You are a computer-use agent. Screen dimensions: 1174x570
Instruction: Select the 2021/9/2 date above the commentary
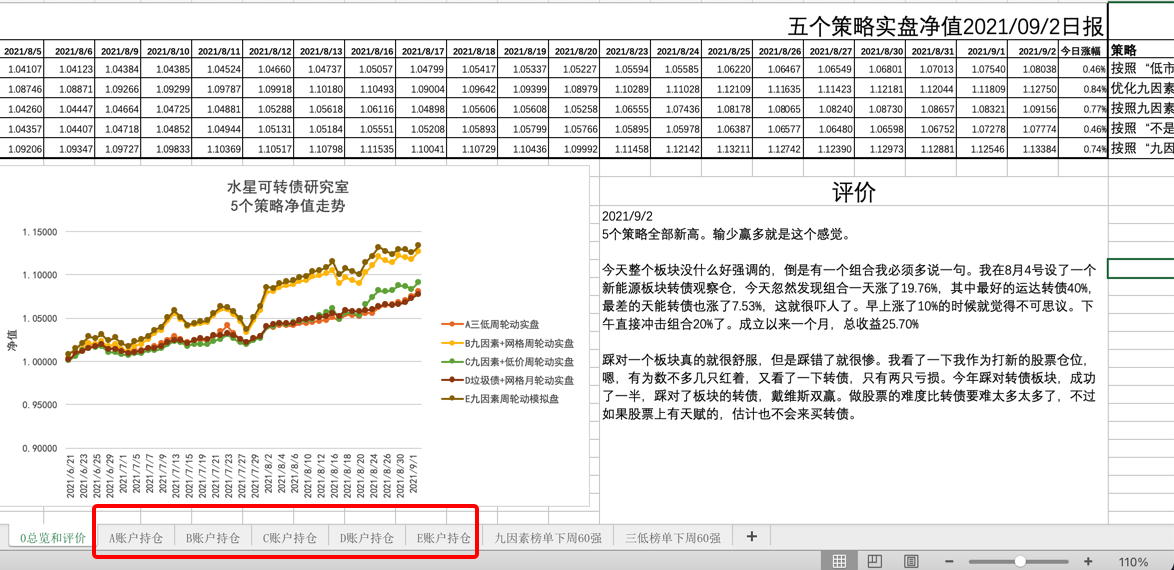[x=627, y=216]
